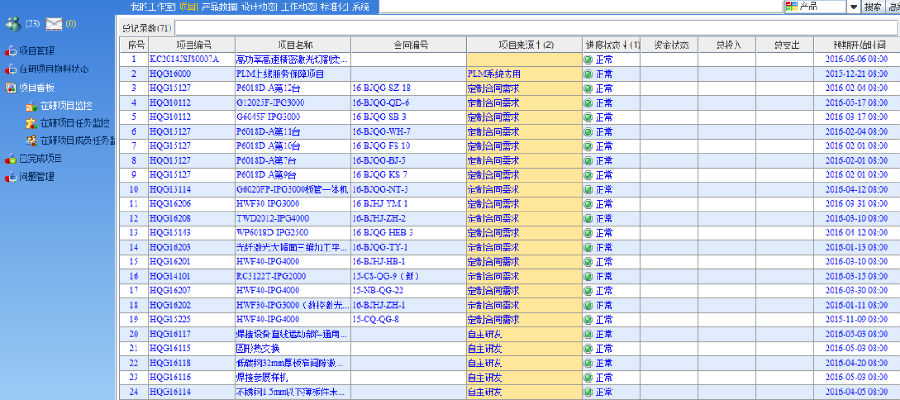This screenshot has height=400, width=900.
Task: Open project PLM上线服务保障项目
Action: click(x=281, y=74)
